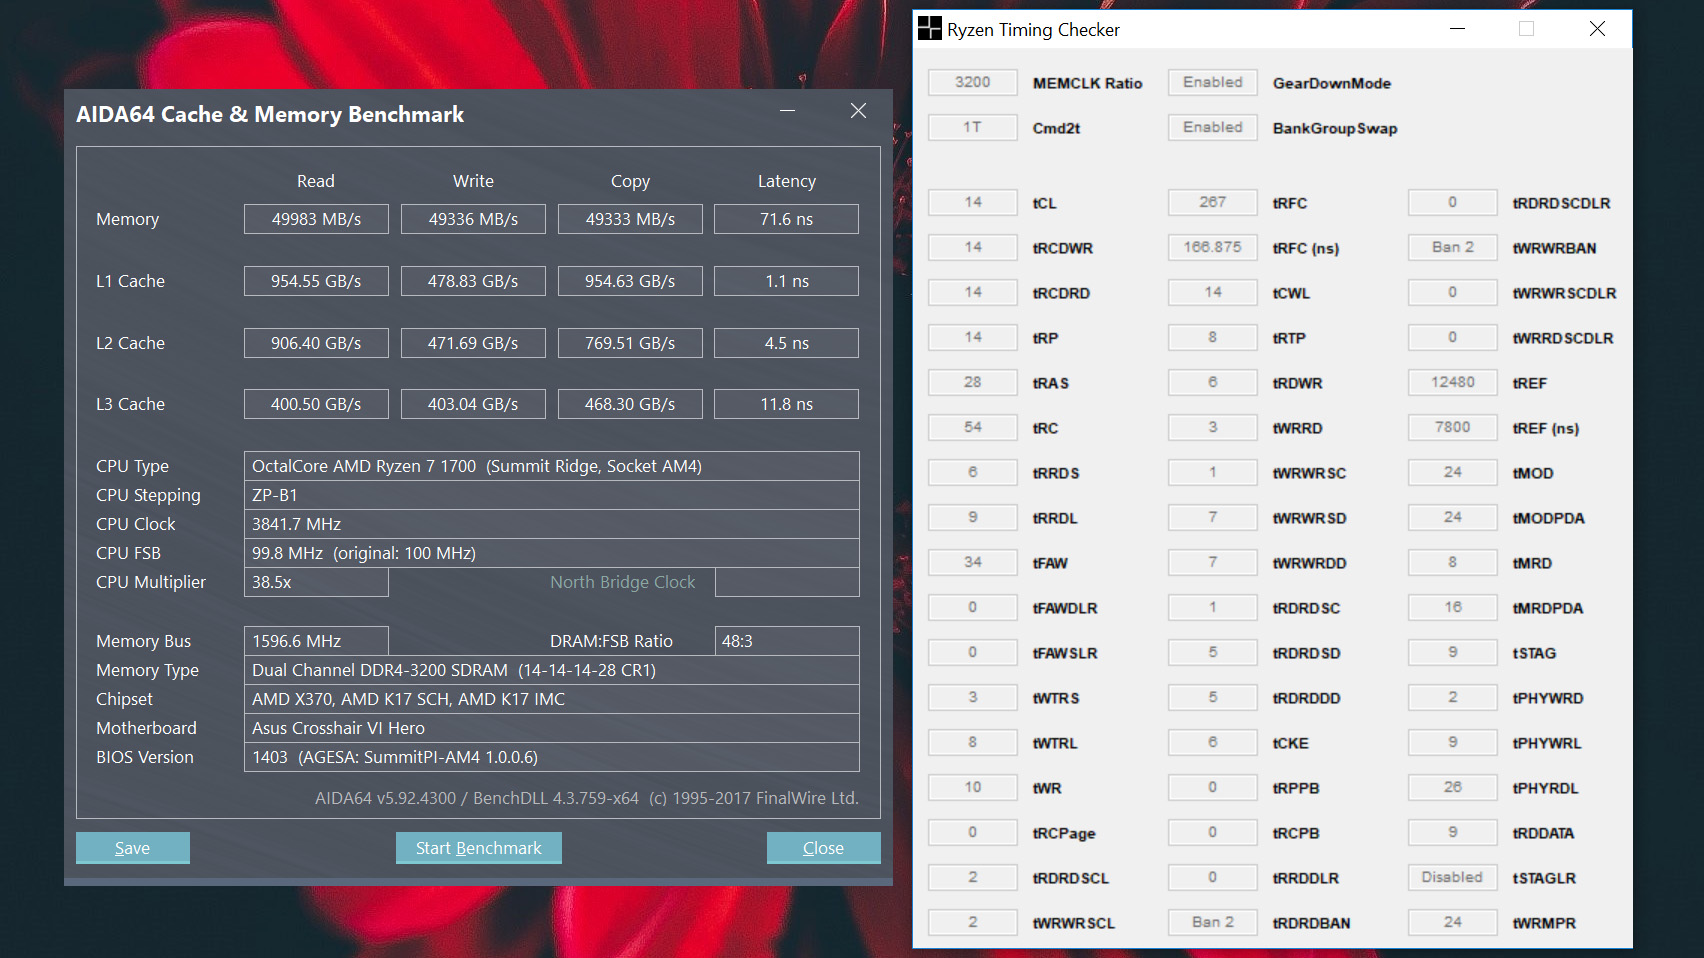
Task: Close the Ryzen Timing Checker window
Action: click(x=1597, y=29)
